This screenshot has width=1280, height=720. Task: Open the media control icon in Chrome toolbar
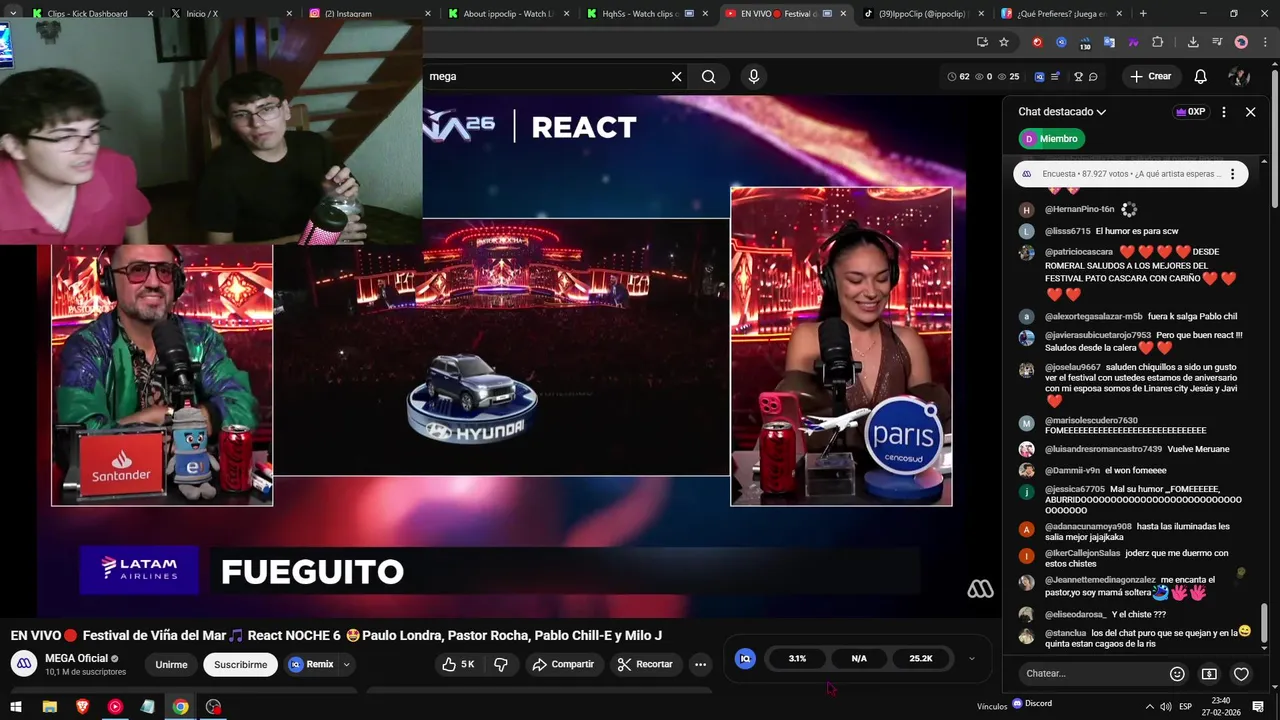(1217, 42)
